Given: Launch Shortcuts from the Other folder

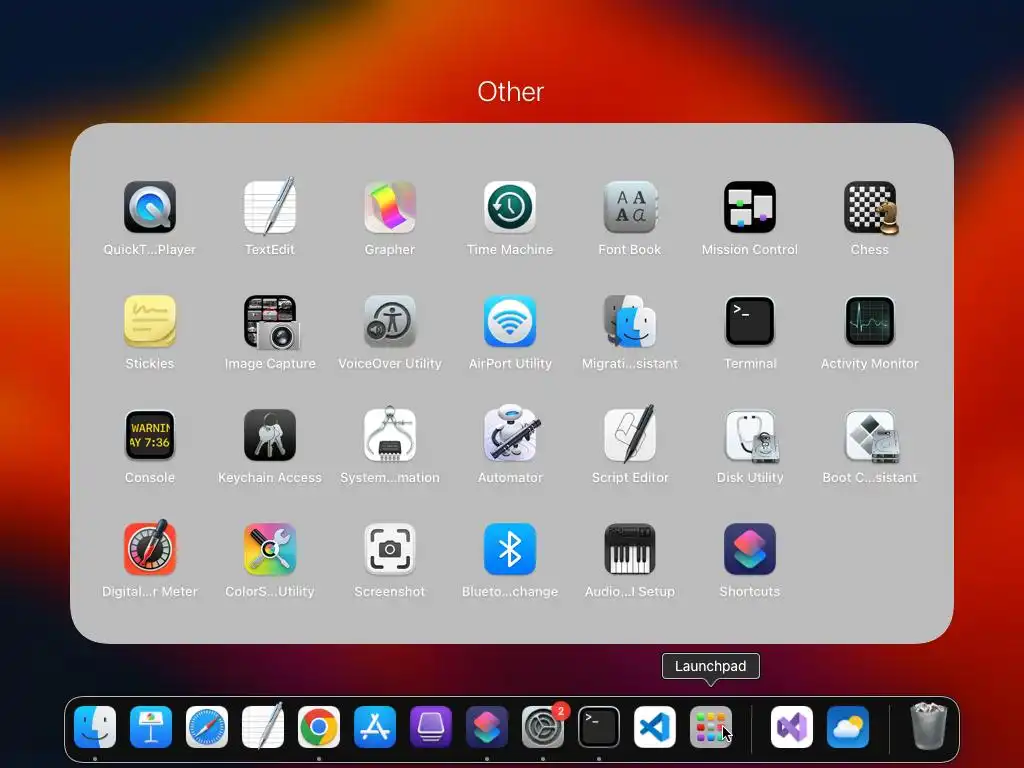Looking at the screenshot, I should click(x=750, y=549).
